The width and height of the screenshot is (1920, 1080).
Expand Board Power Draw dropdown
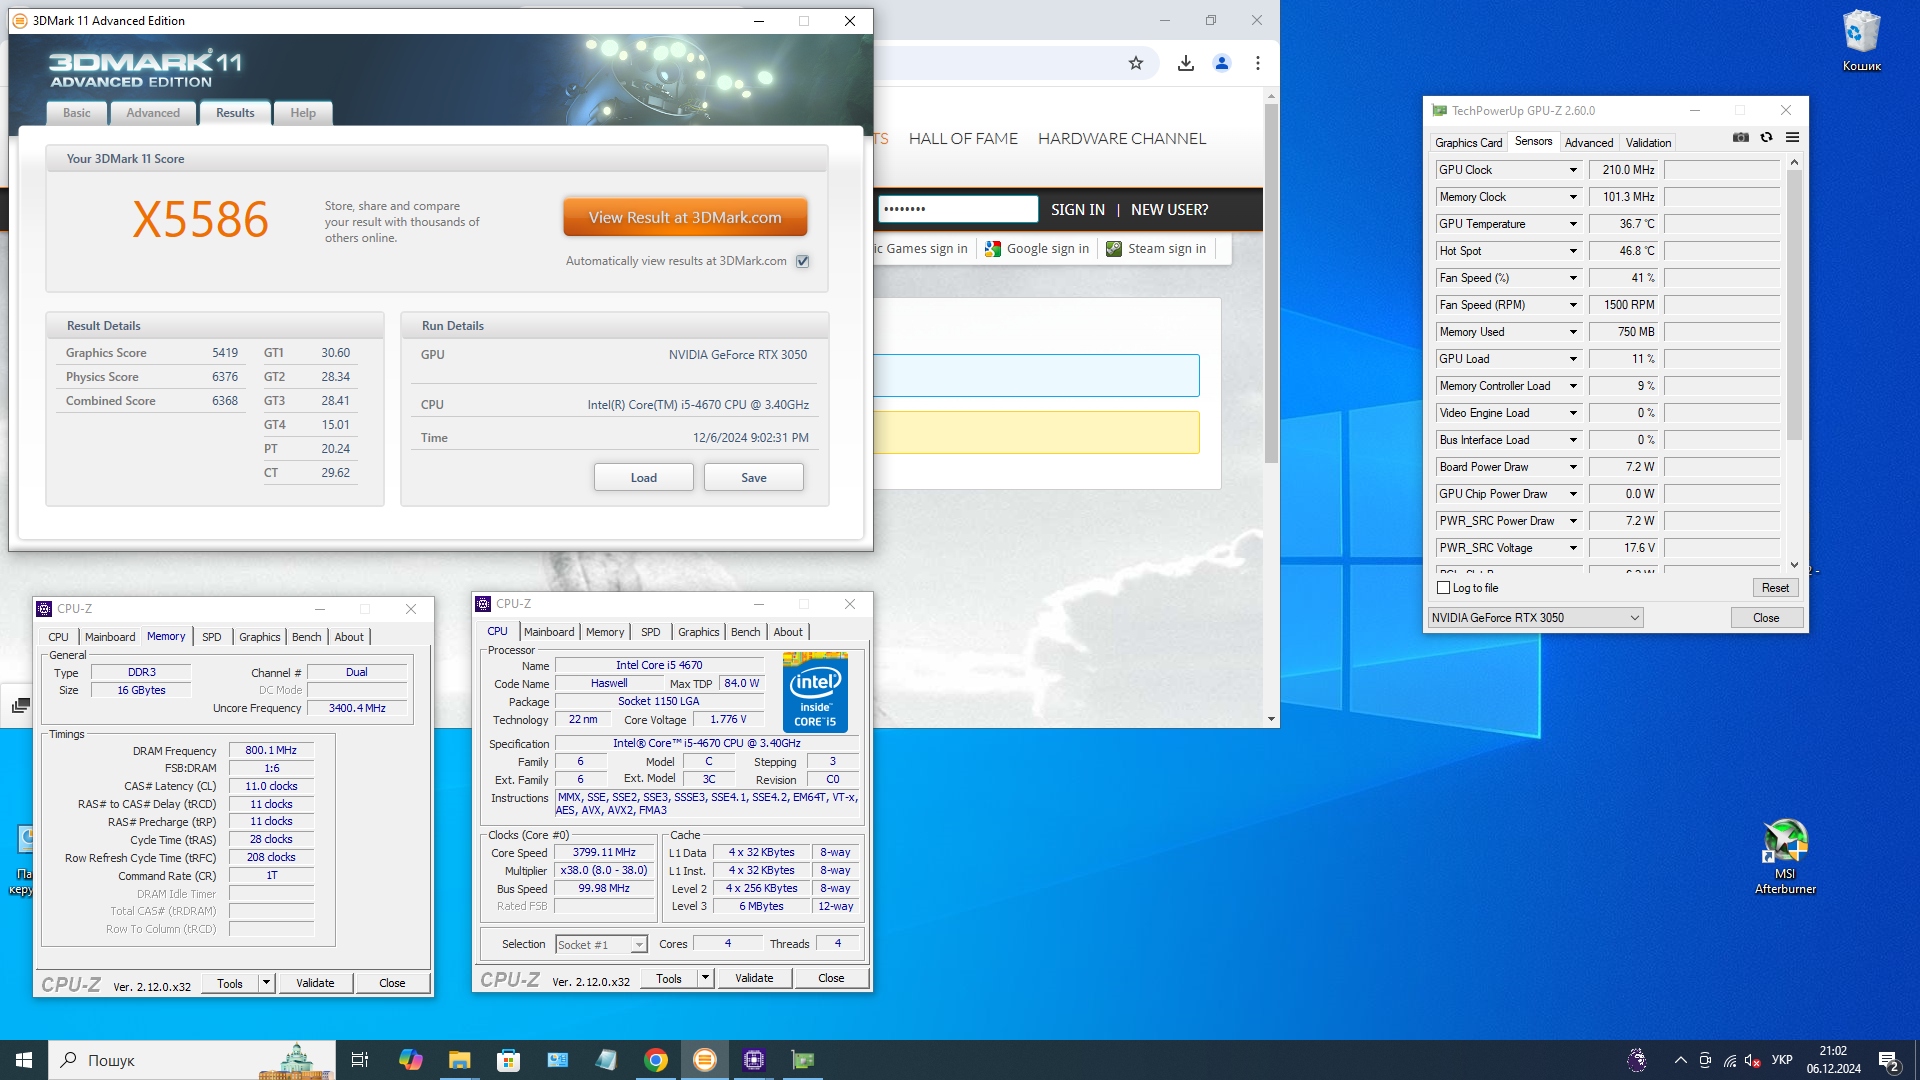click(1573, 467)
